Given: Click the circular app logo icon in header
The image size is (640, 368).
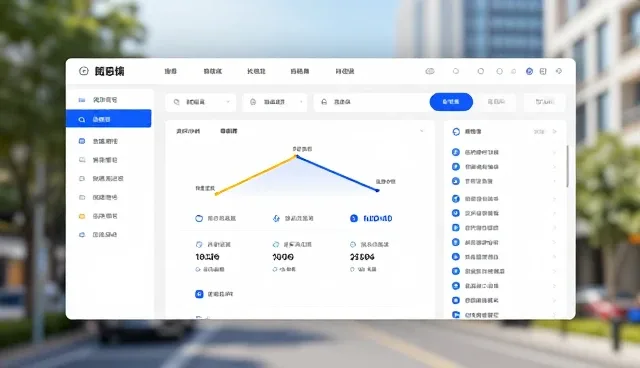Looking at the screenshot, I should [83, 71].
